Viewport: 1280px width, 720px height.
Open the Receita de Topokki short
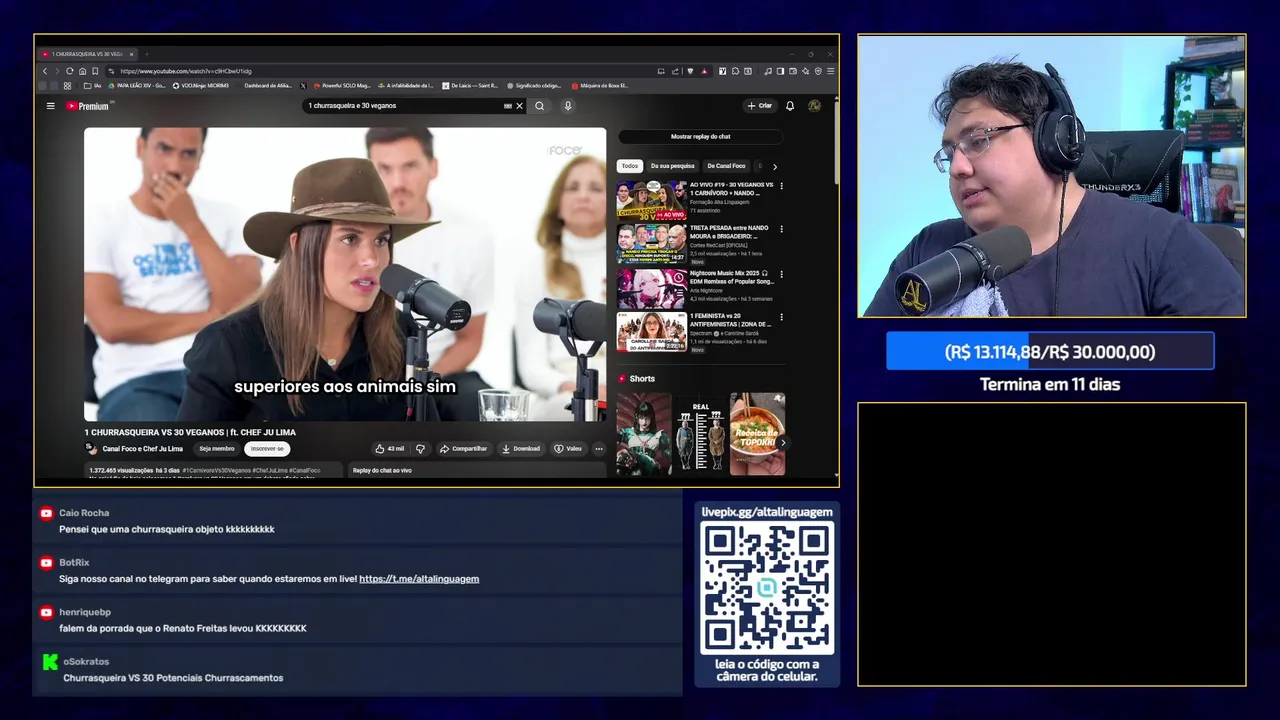[757, 433]
